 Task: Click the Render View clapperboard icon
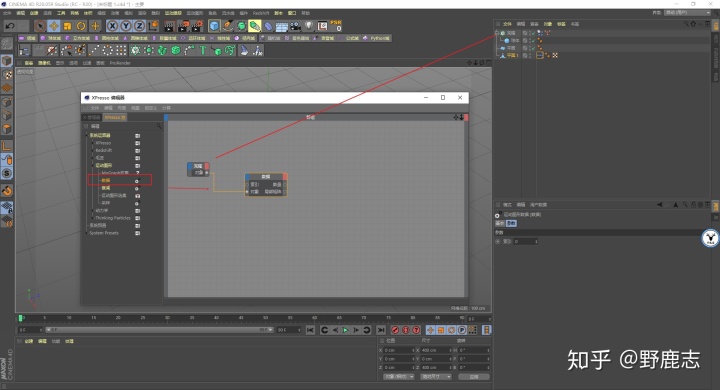[169, 26]
